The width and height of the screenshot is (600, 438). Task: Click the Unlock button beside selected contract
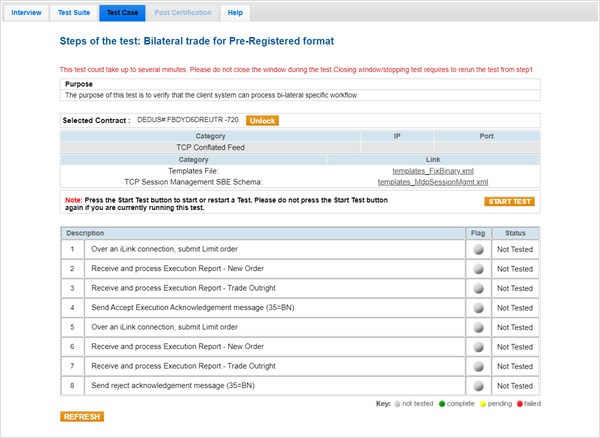tap(262, 121)
